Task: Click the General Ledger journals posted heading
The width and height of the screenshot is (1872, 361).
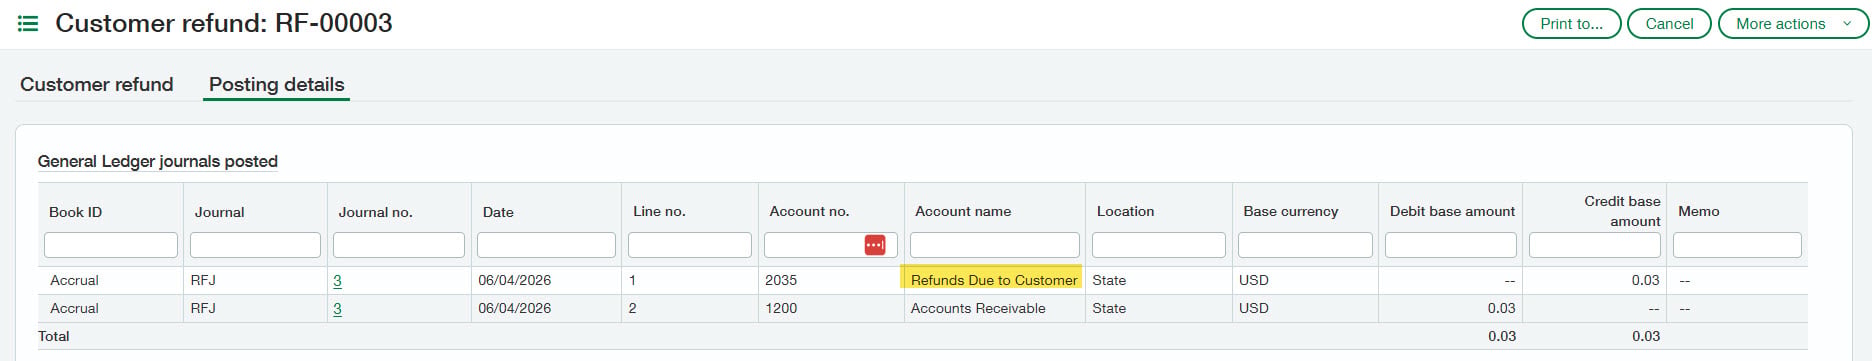Action: click(x=158, y=161)
